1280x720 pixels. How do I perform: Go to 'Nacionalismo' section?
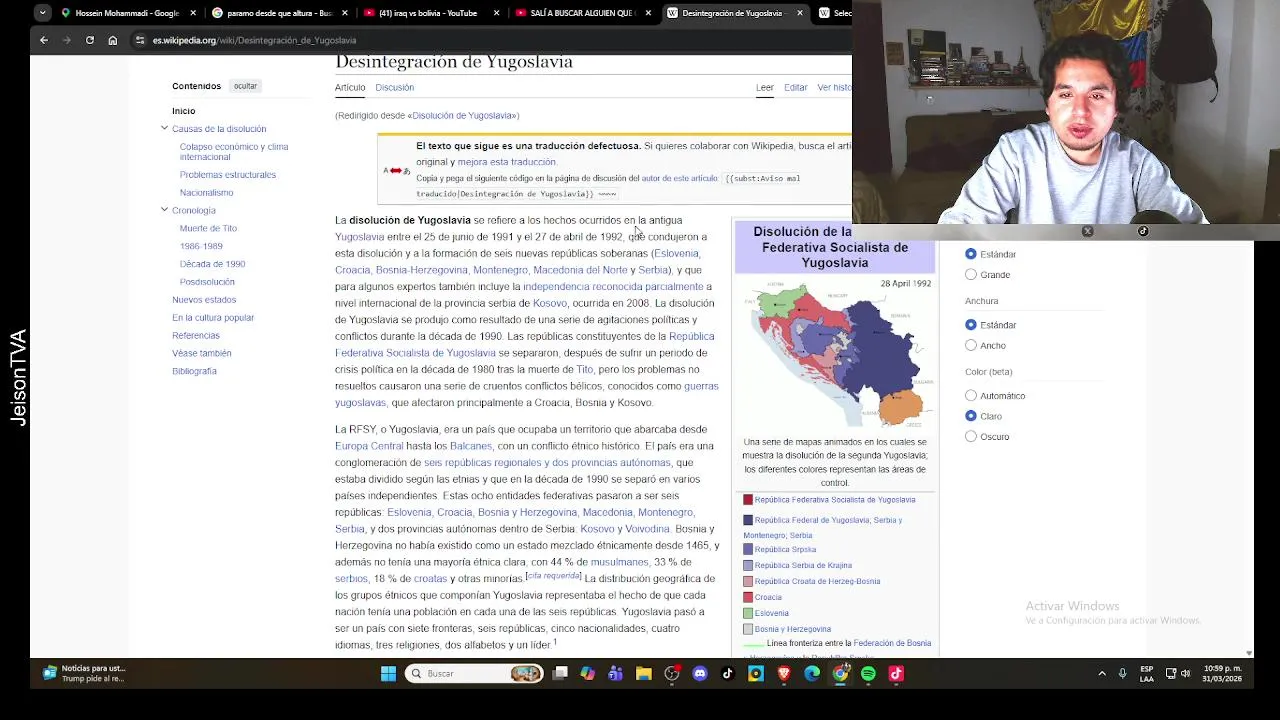pos(207,193)
